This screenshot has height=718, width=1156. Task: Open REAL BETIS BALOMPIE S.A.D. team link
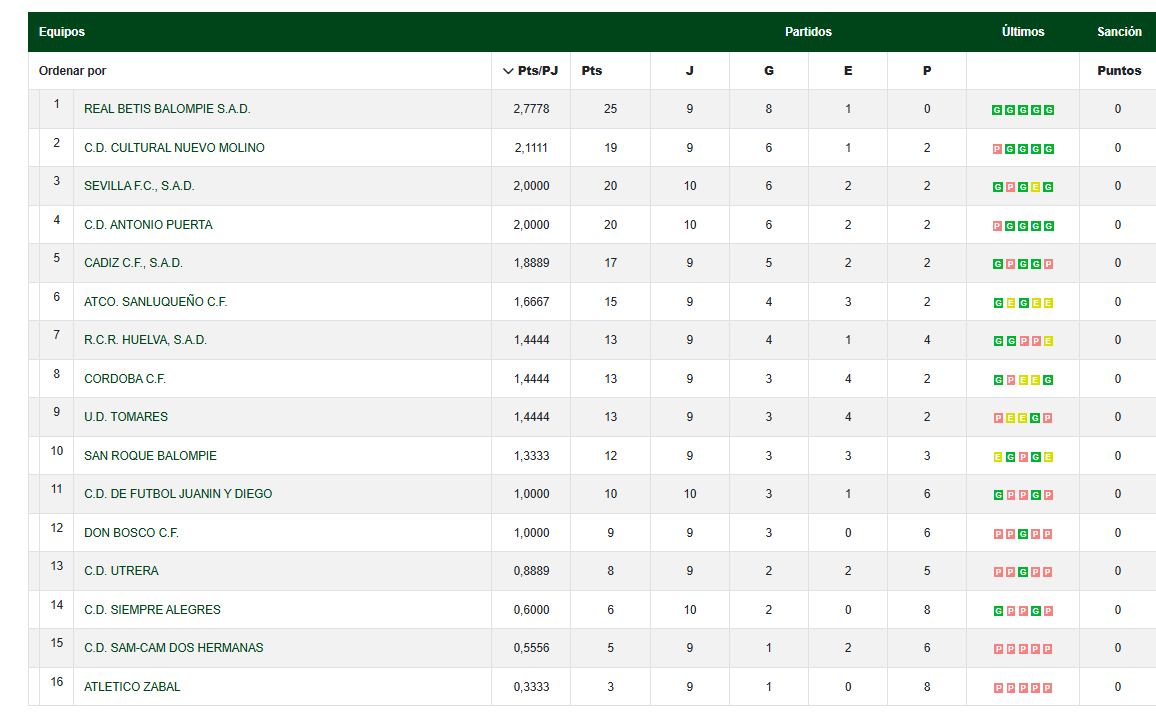(167, 109)
